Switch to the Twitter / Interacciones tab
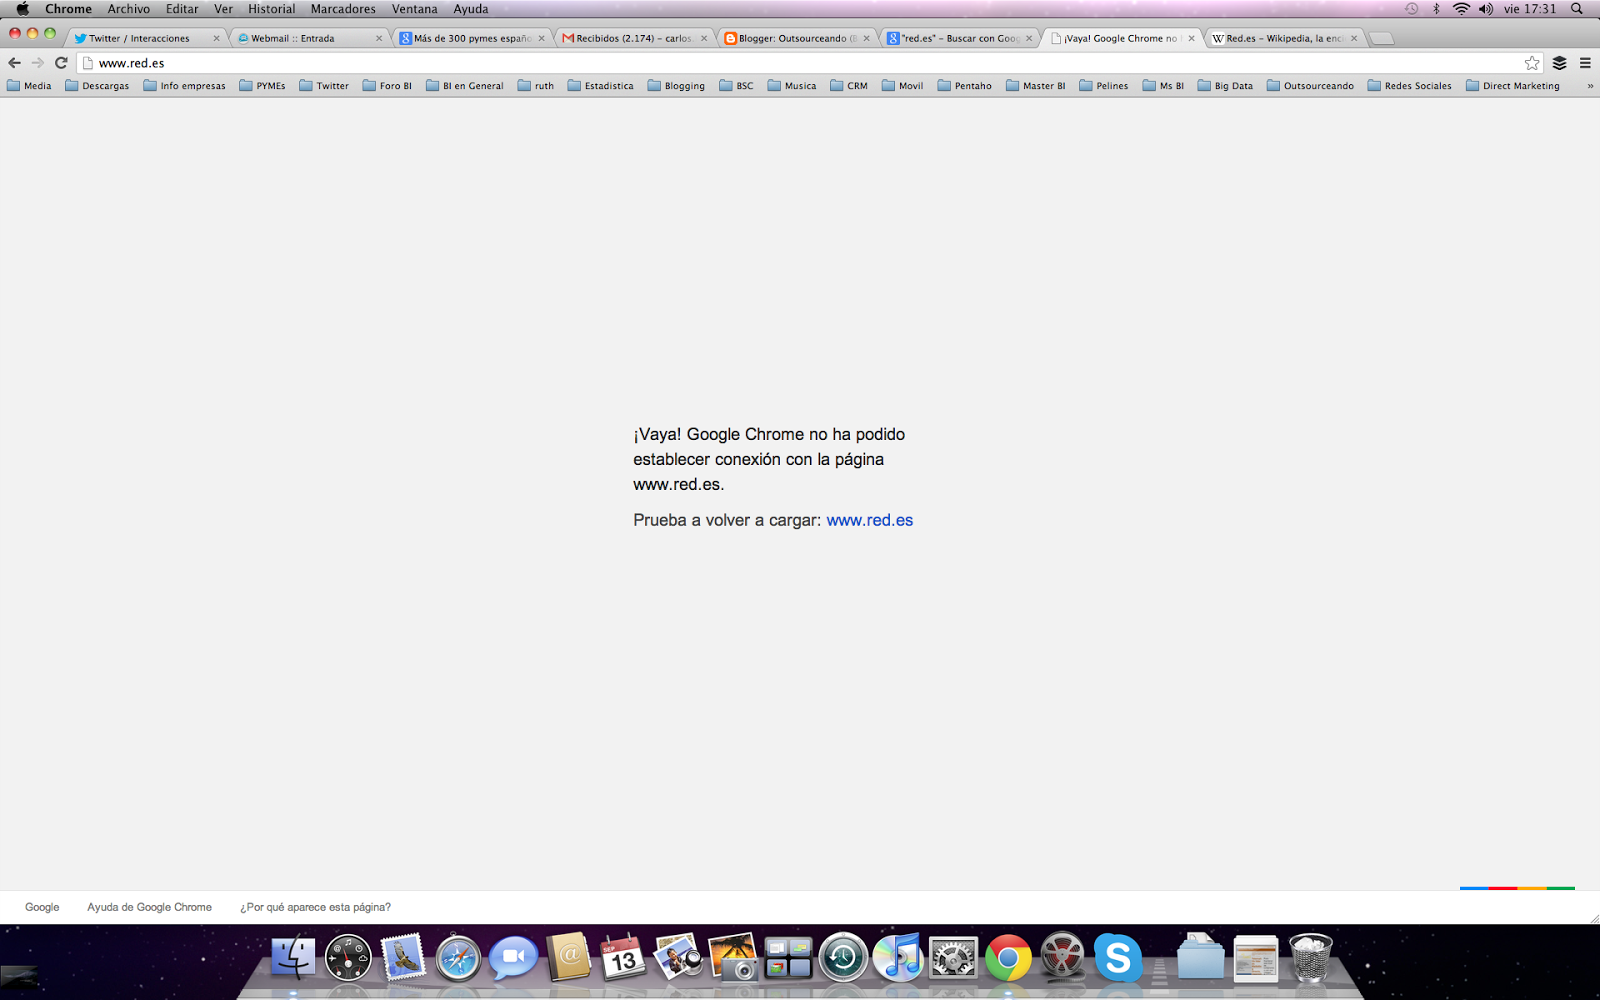Image resolution: width=1600 pixels, height=1000 pixels. click(145, 38)
